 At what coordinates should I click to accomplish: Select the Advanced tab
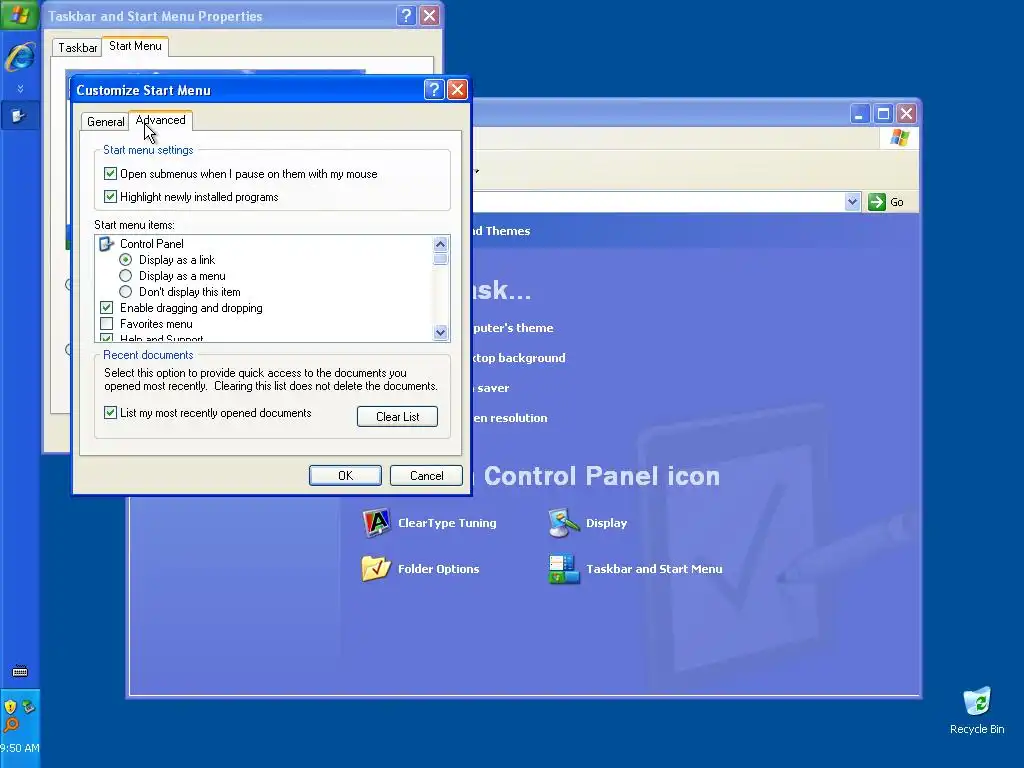[x=161, y=120]
